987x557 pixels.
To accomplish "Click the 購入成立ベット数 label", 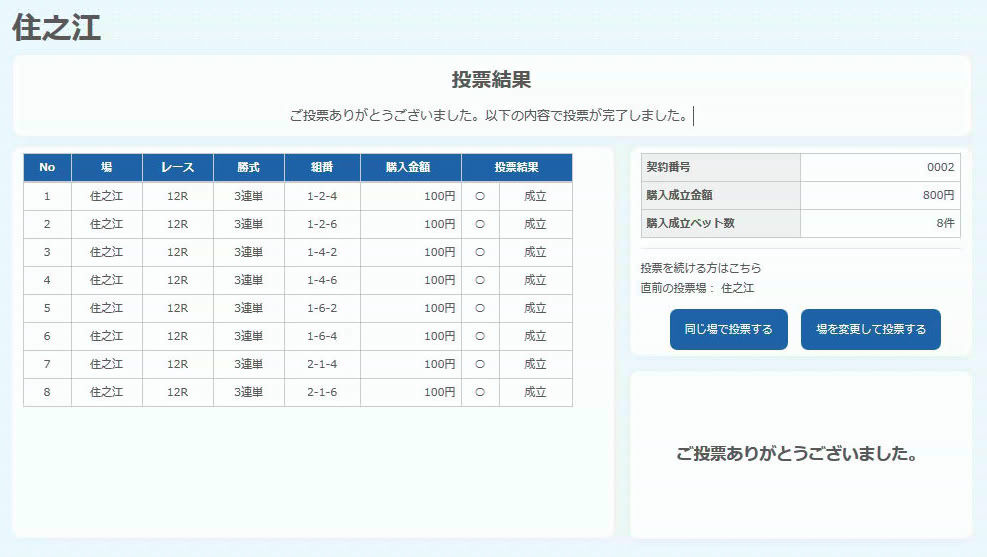I will [x=691, y=223].
